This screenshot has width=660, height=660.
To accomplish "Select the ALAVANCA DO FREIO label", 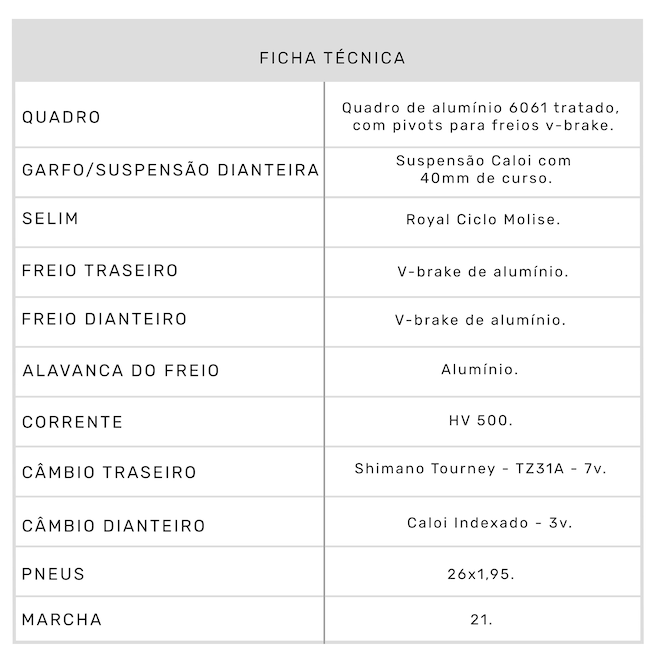I will click(121, 371).
